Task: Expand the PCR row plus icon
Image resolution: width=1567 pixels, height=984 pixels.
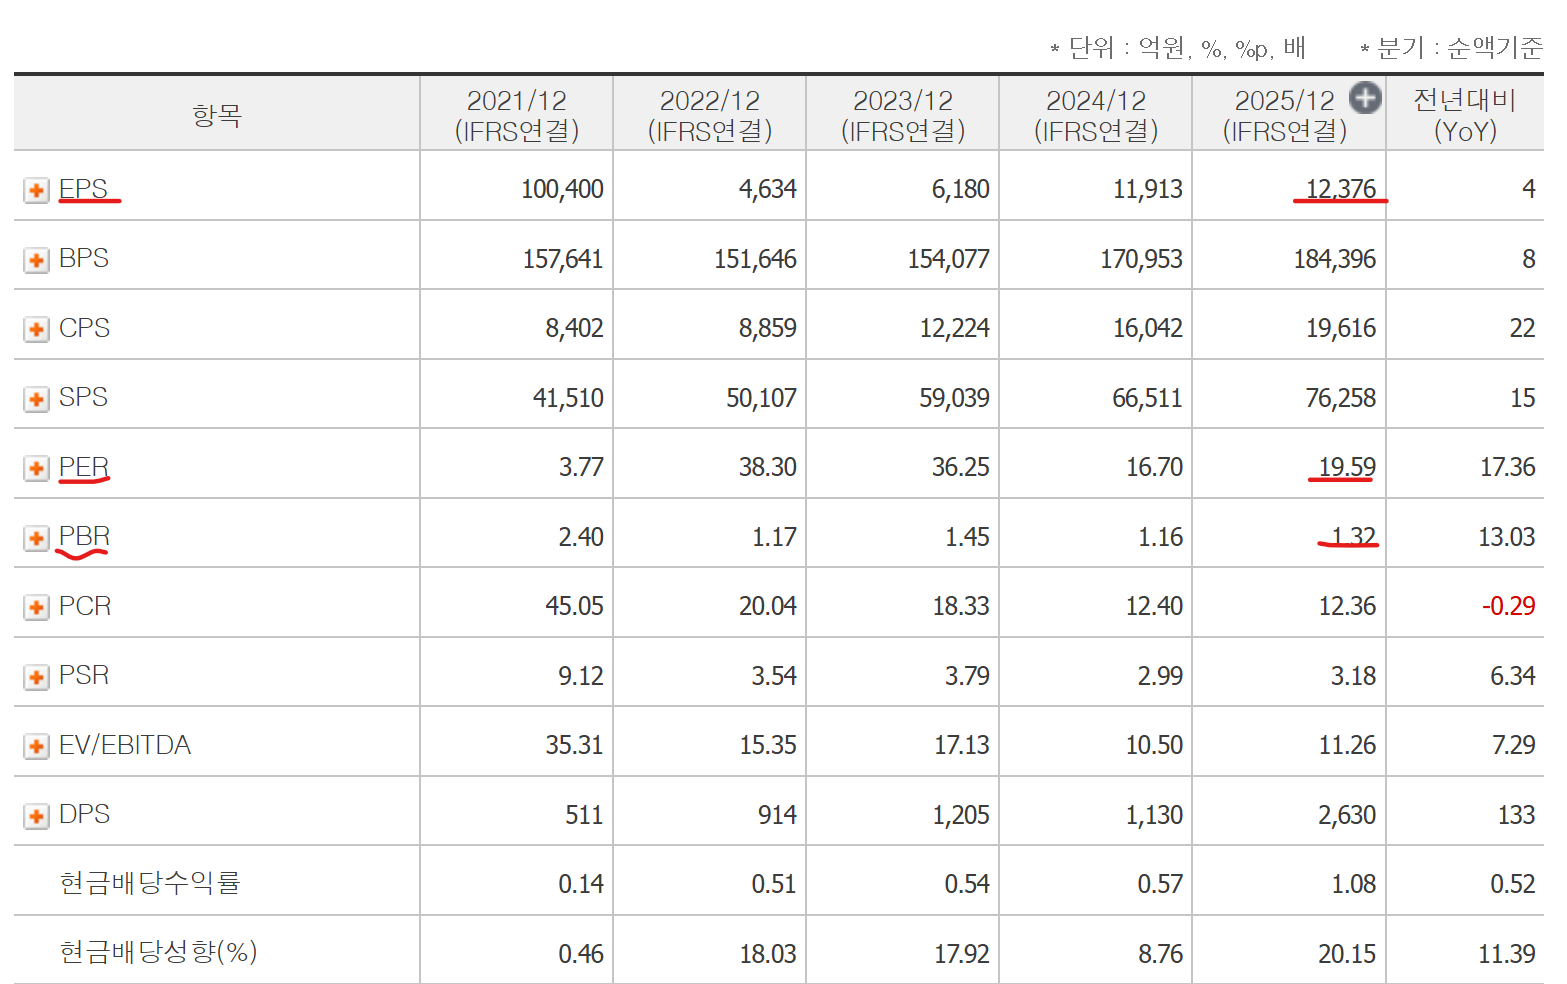Action: (x=37, y=607)
